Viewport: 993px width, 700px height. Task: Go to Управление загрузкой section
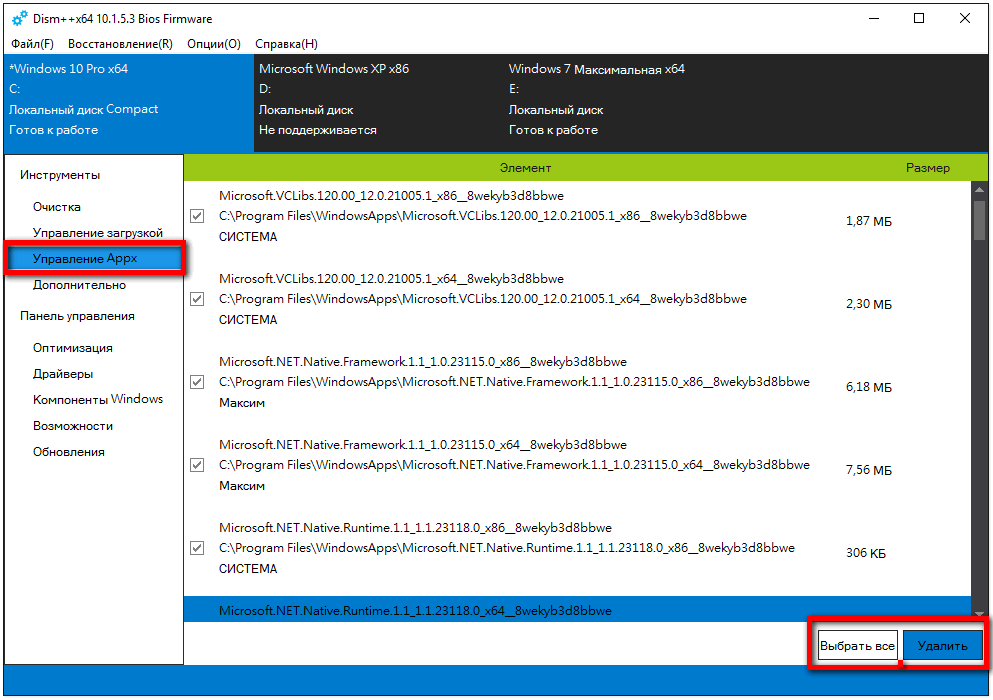(97, 233)
